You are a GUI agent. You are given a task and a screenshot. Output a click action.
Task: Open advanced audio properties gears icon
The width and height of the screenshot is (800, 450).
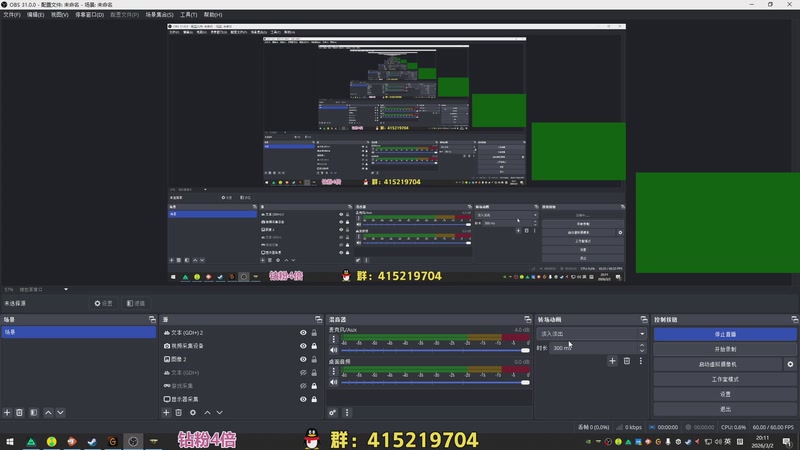[x=333, y=412]
